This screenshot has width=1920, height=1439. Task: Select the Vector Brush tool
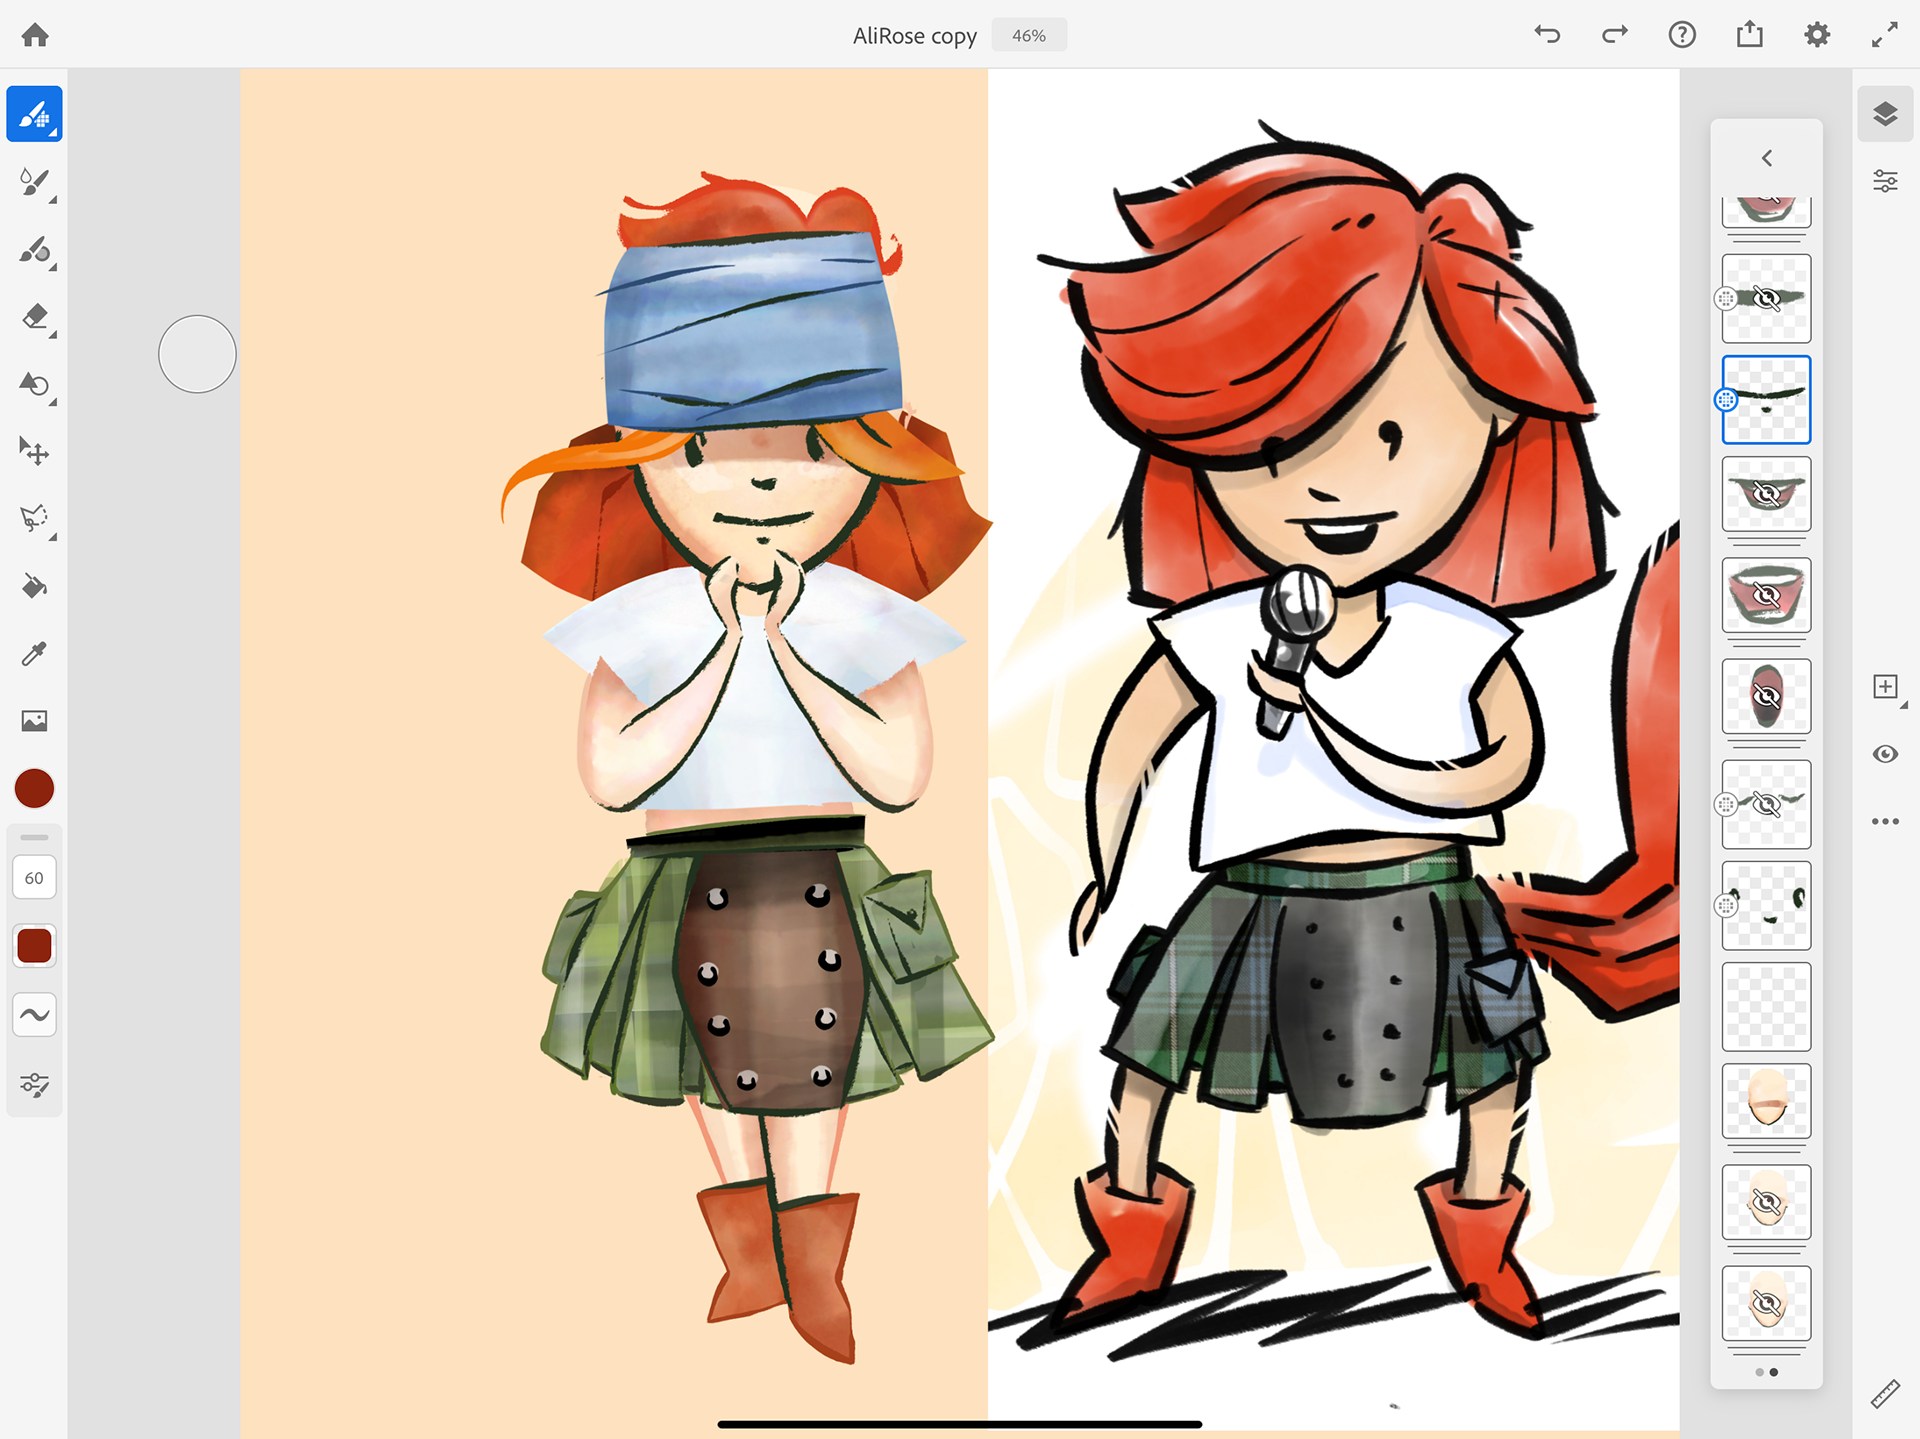pos(34,250)
